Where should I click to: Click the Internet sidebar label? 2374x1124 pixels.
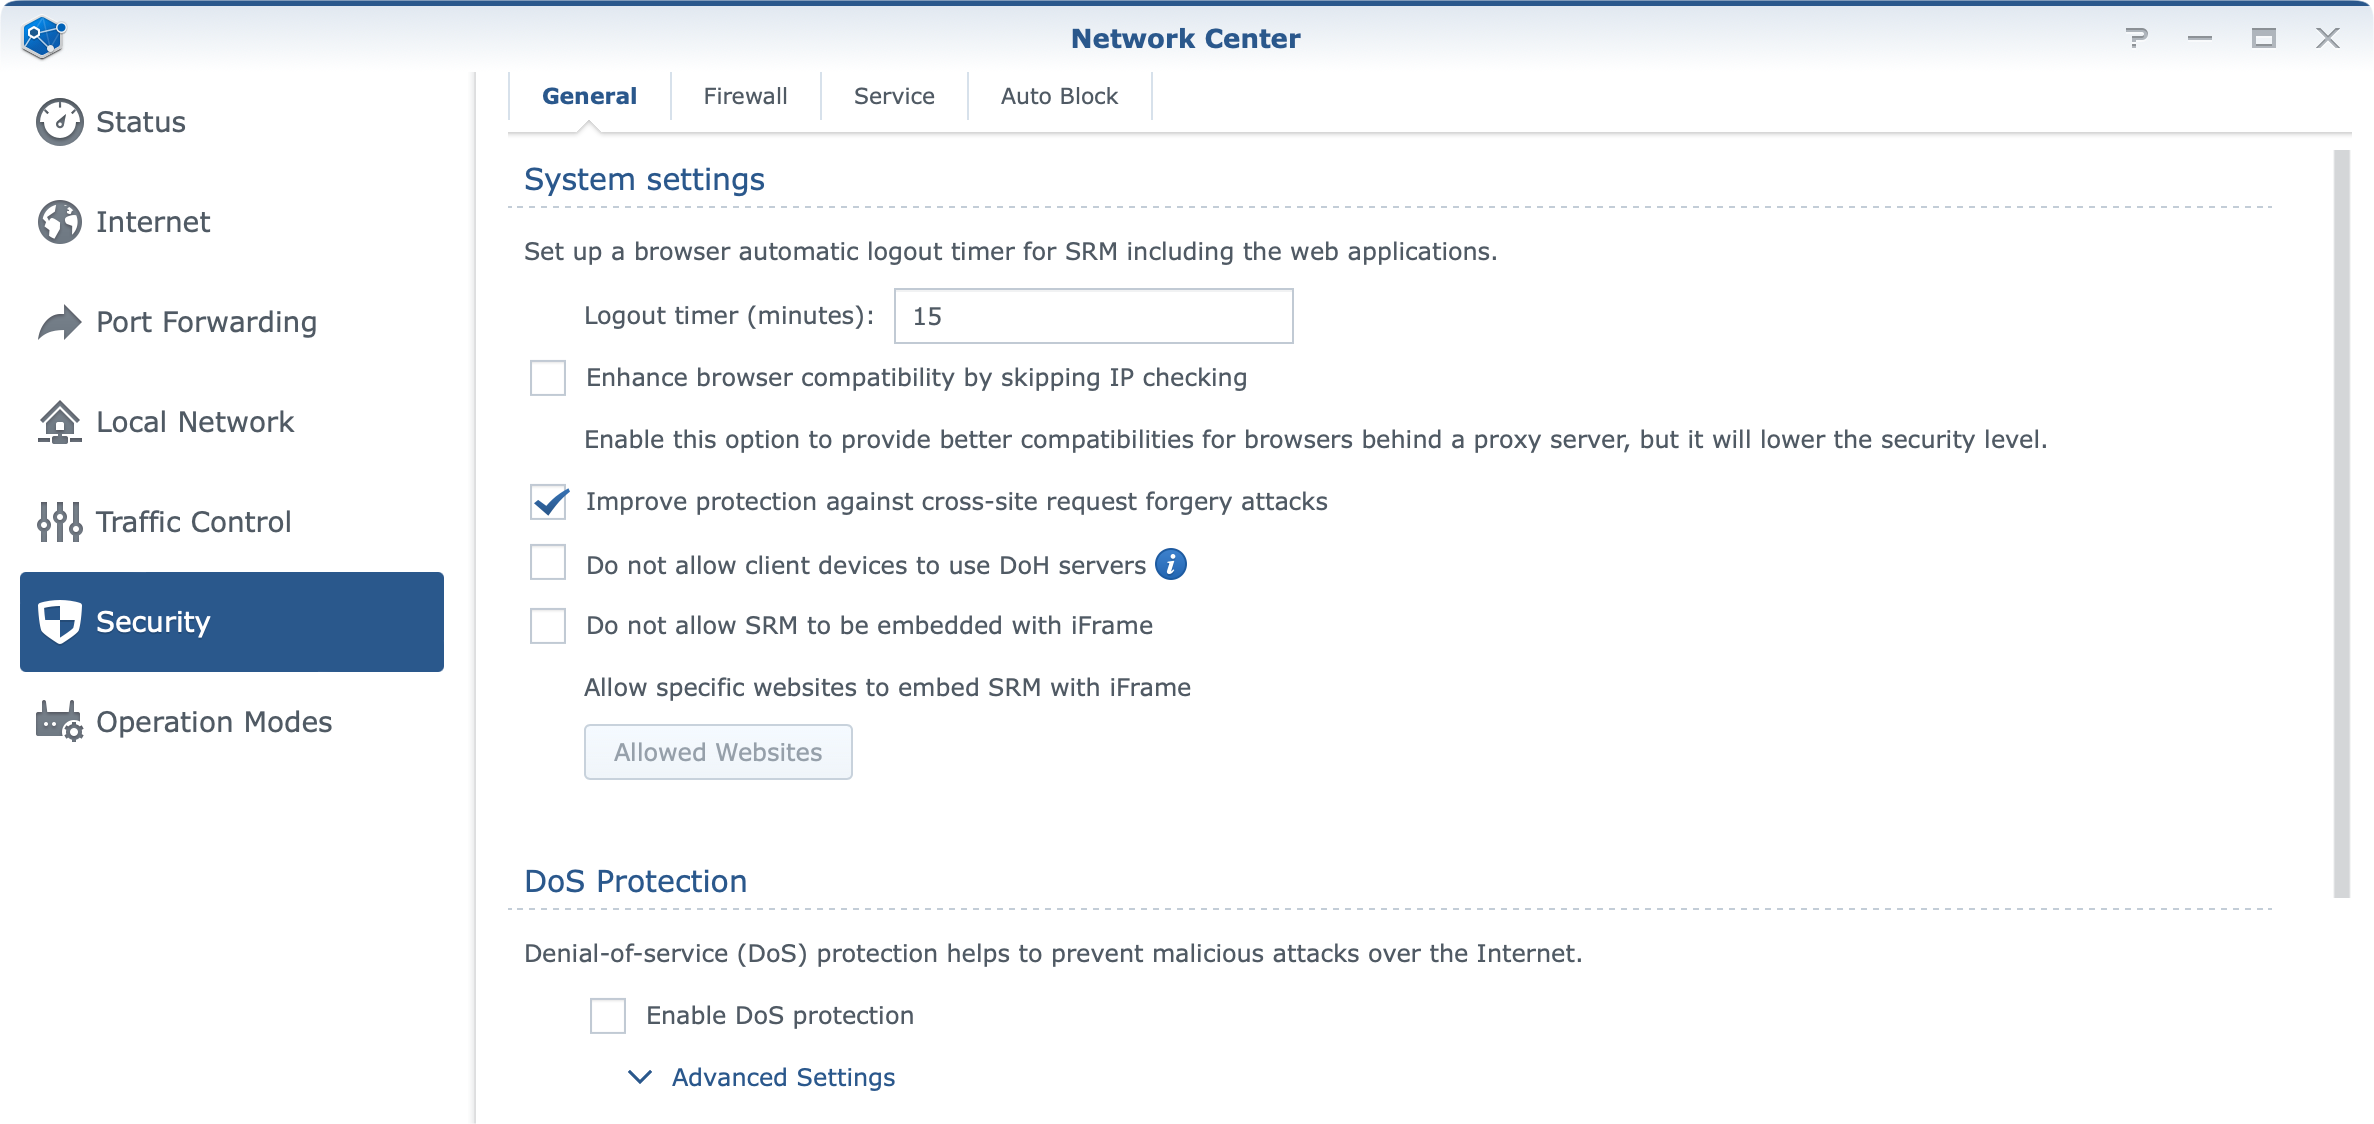tap(153, 222)
